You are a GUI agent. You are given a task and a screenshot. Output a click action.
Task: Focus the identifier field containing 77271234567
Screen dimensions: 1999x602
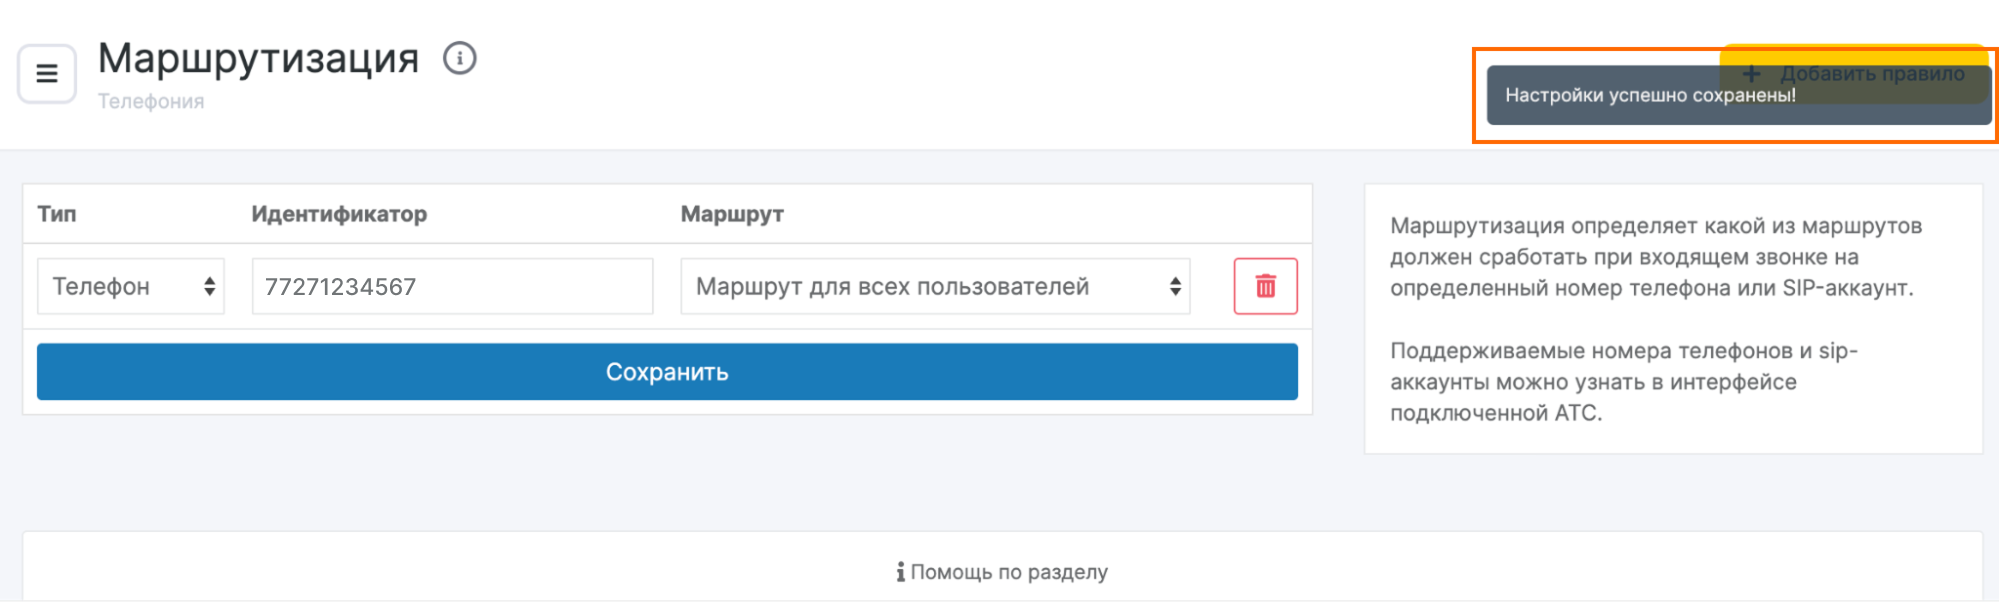pos(452,287)
